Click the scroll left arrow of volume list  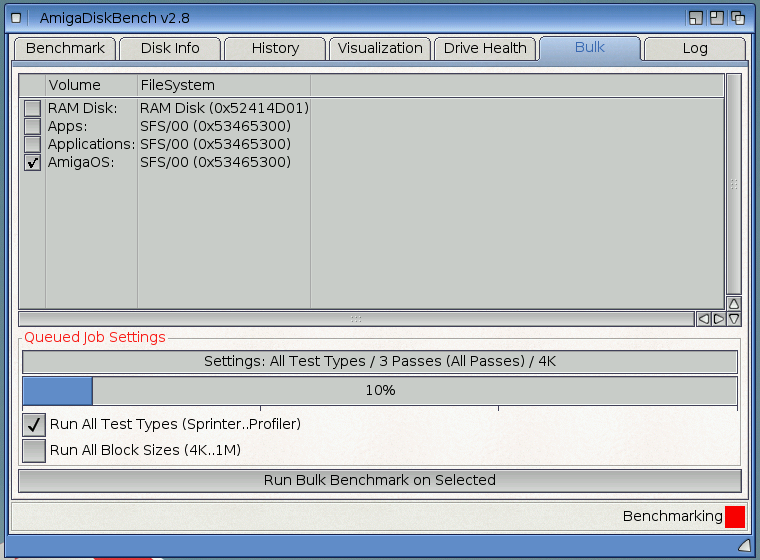pyautogui.click(x=703, y=319)
